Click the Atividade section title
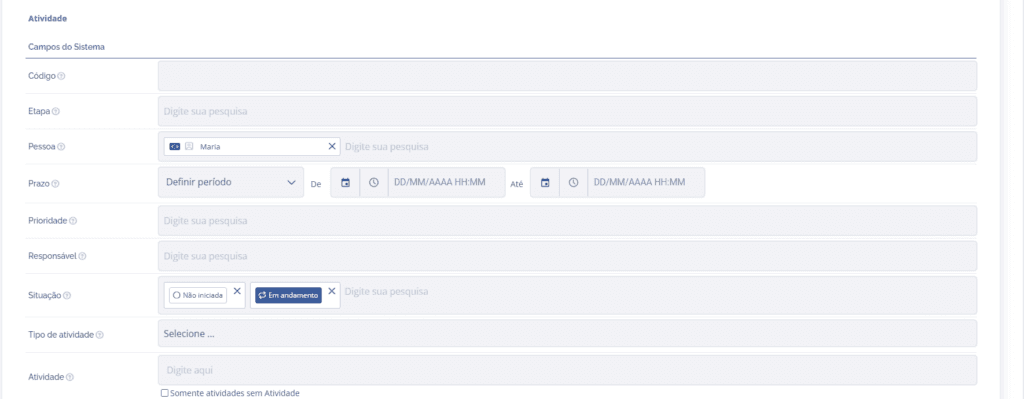 click(x=47, y=19)
